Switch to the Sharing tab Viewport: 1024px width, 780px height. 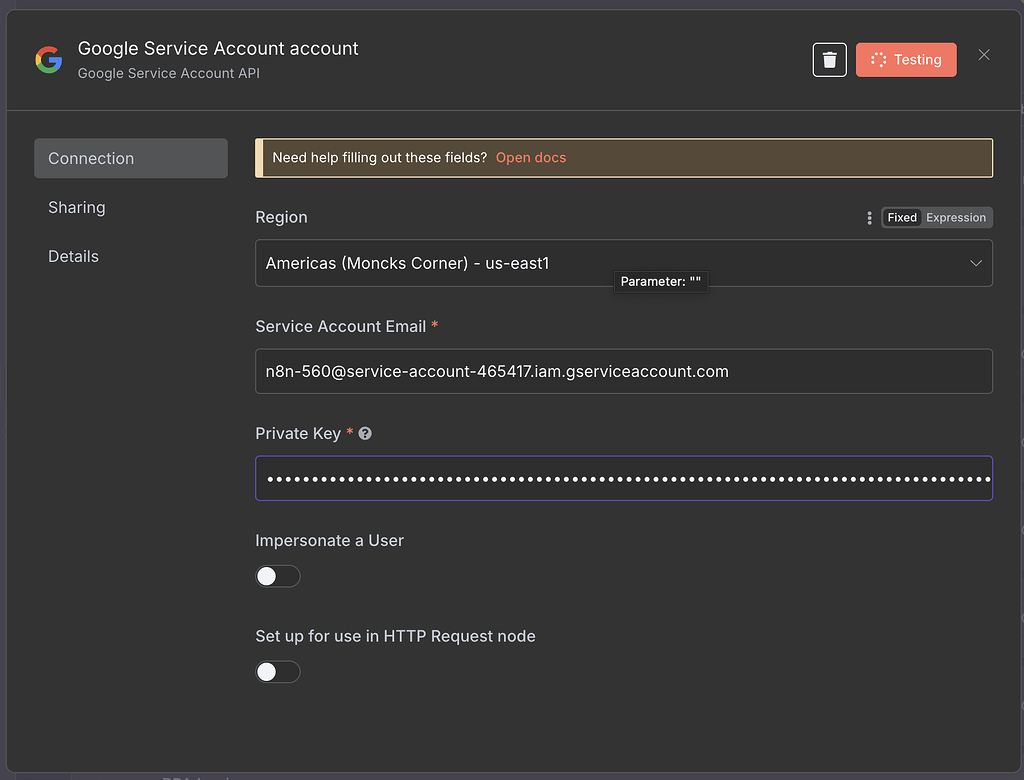tap(77, 207)
